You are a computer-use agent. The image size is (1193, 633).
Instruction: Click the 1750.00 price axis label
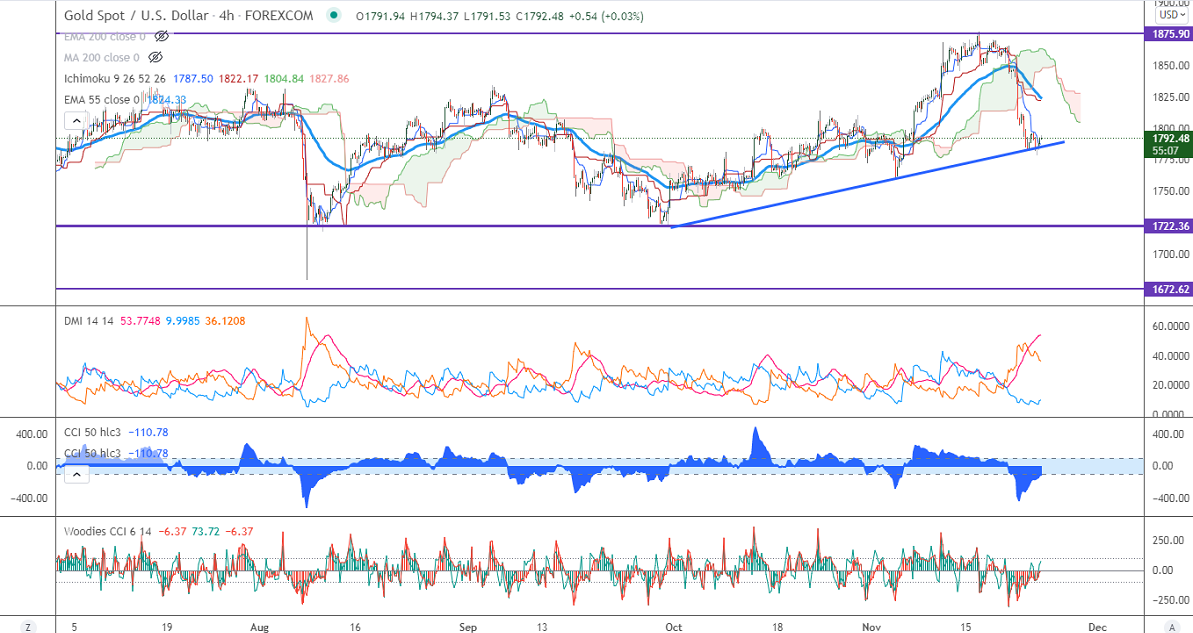[x=1170, y=192]
